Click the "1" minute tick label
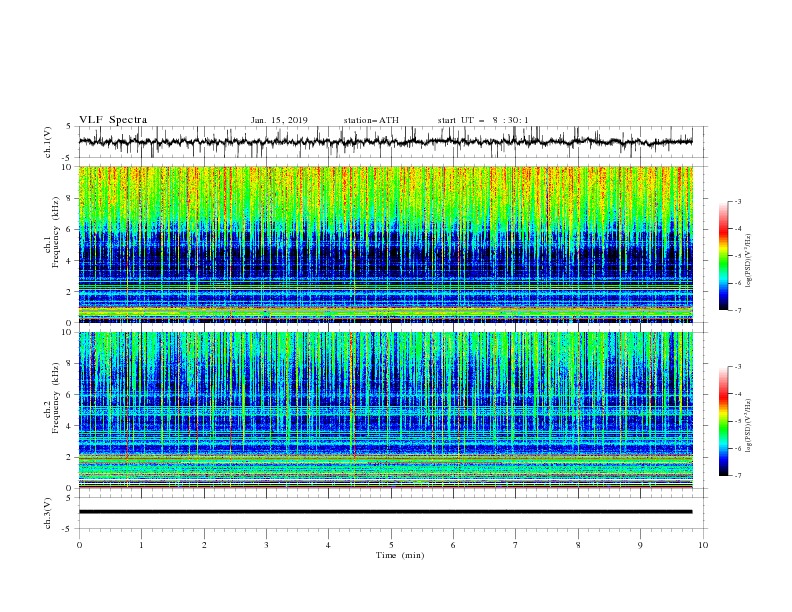792x612 pixels. [141, 545]
